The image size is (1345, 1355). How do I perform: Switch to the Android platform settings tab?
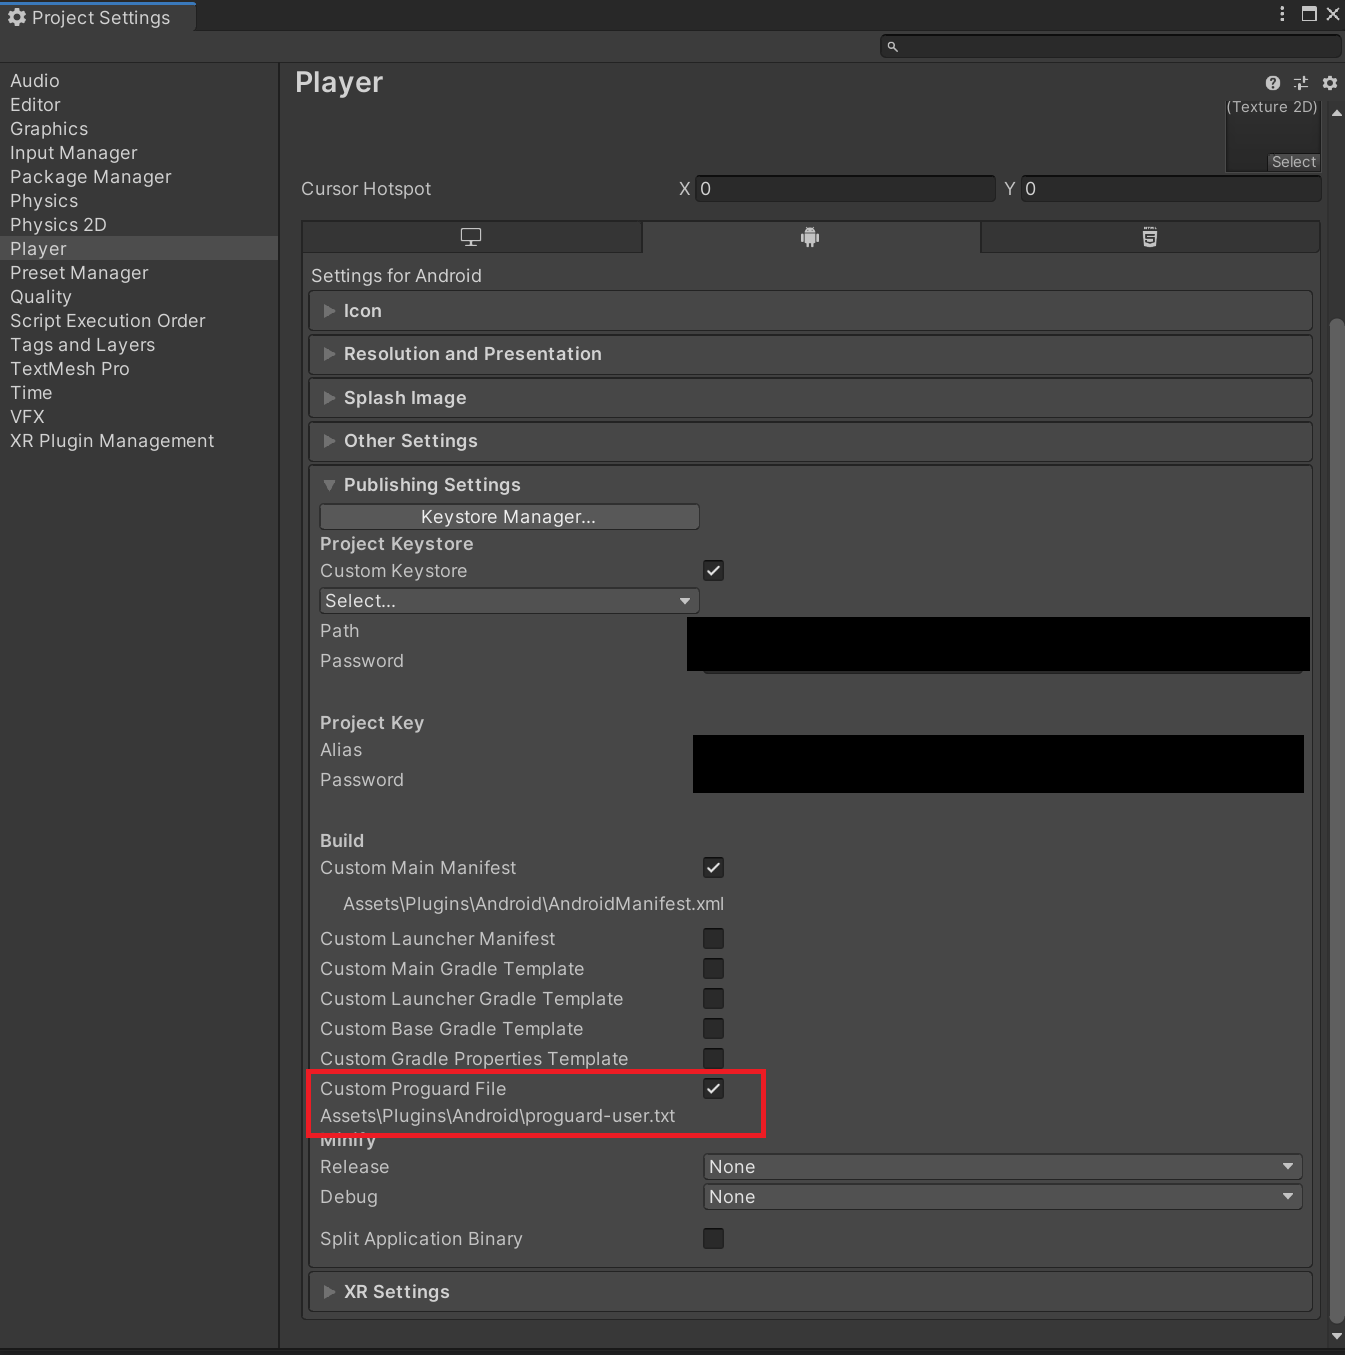[x=810, y=237]
